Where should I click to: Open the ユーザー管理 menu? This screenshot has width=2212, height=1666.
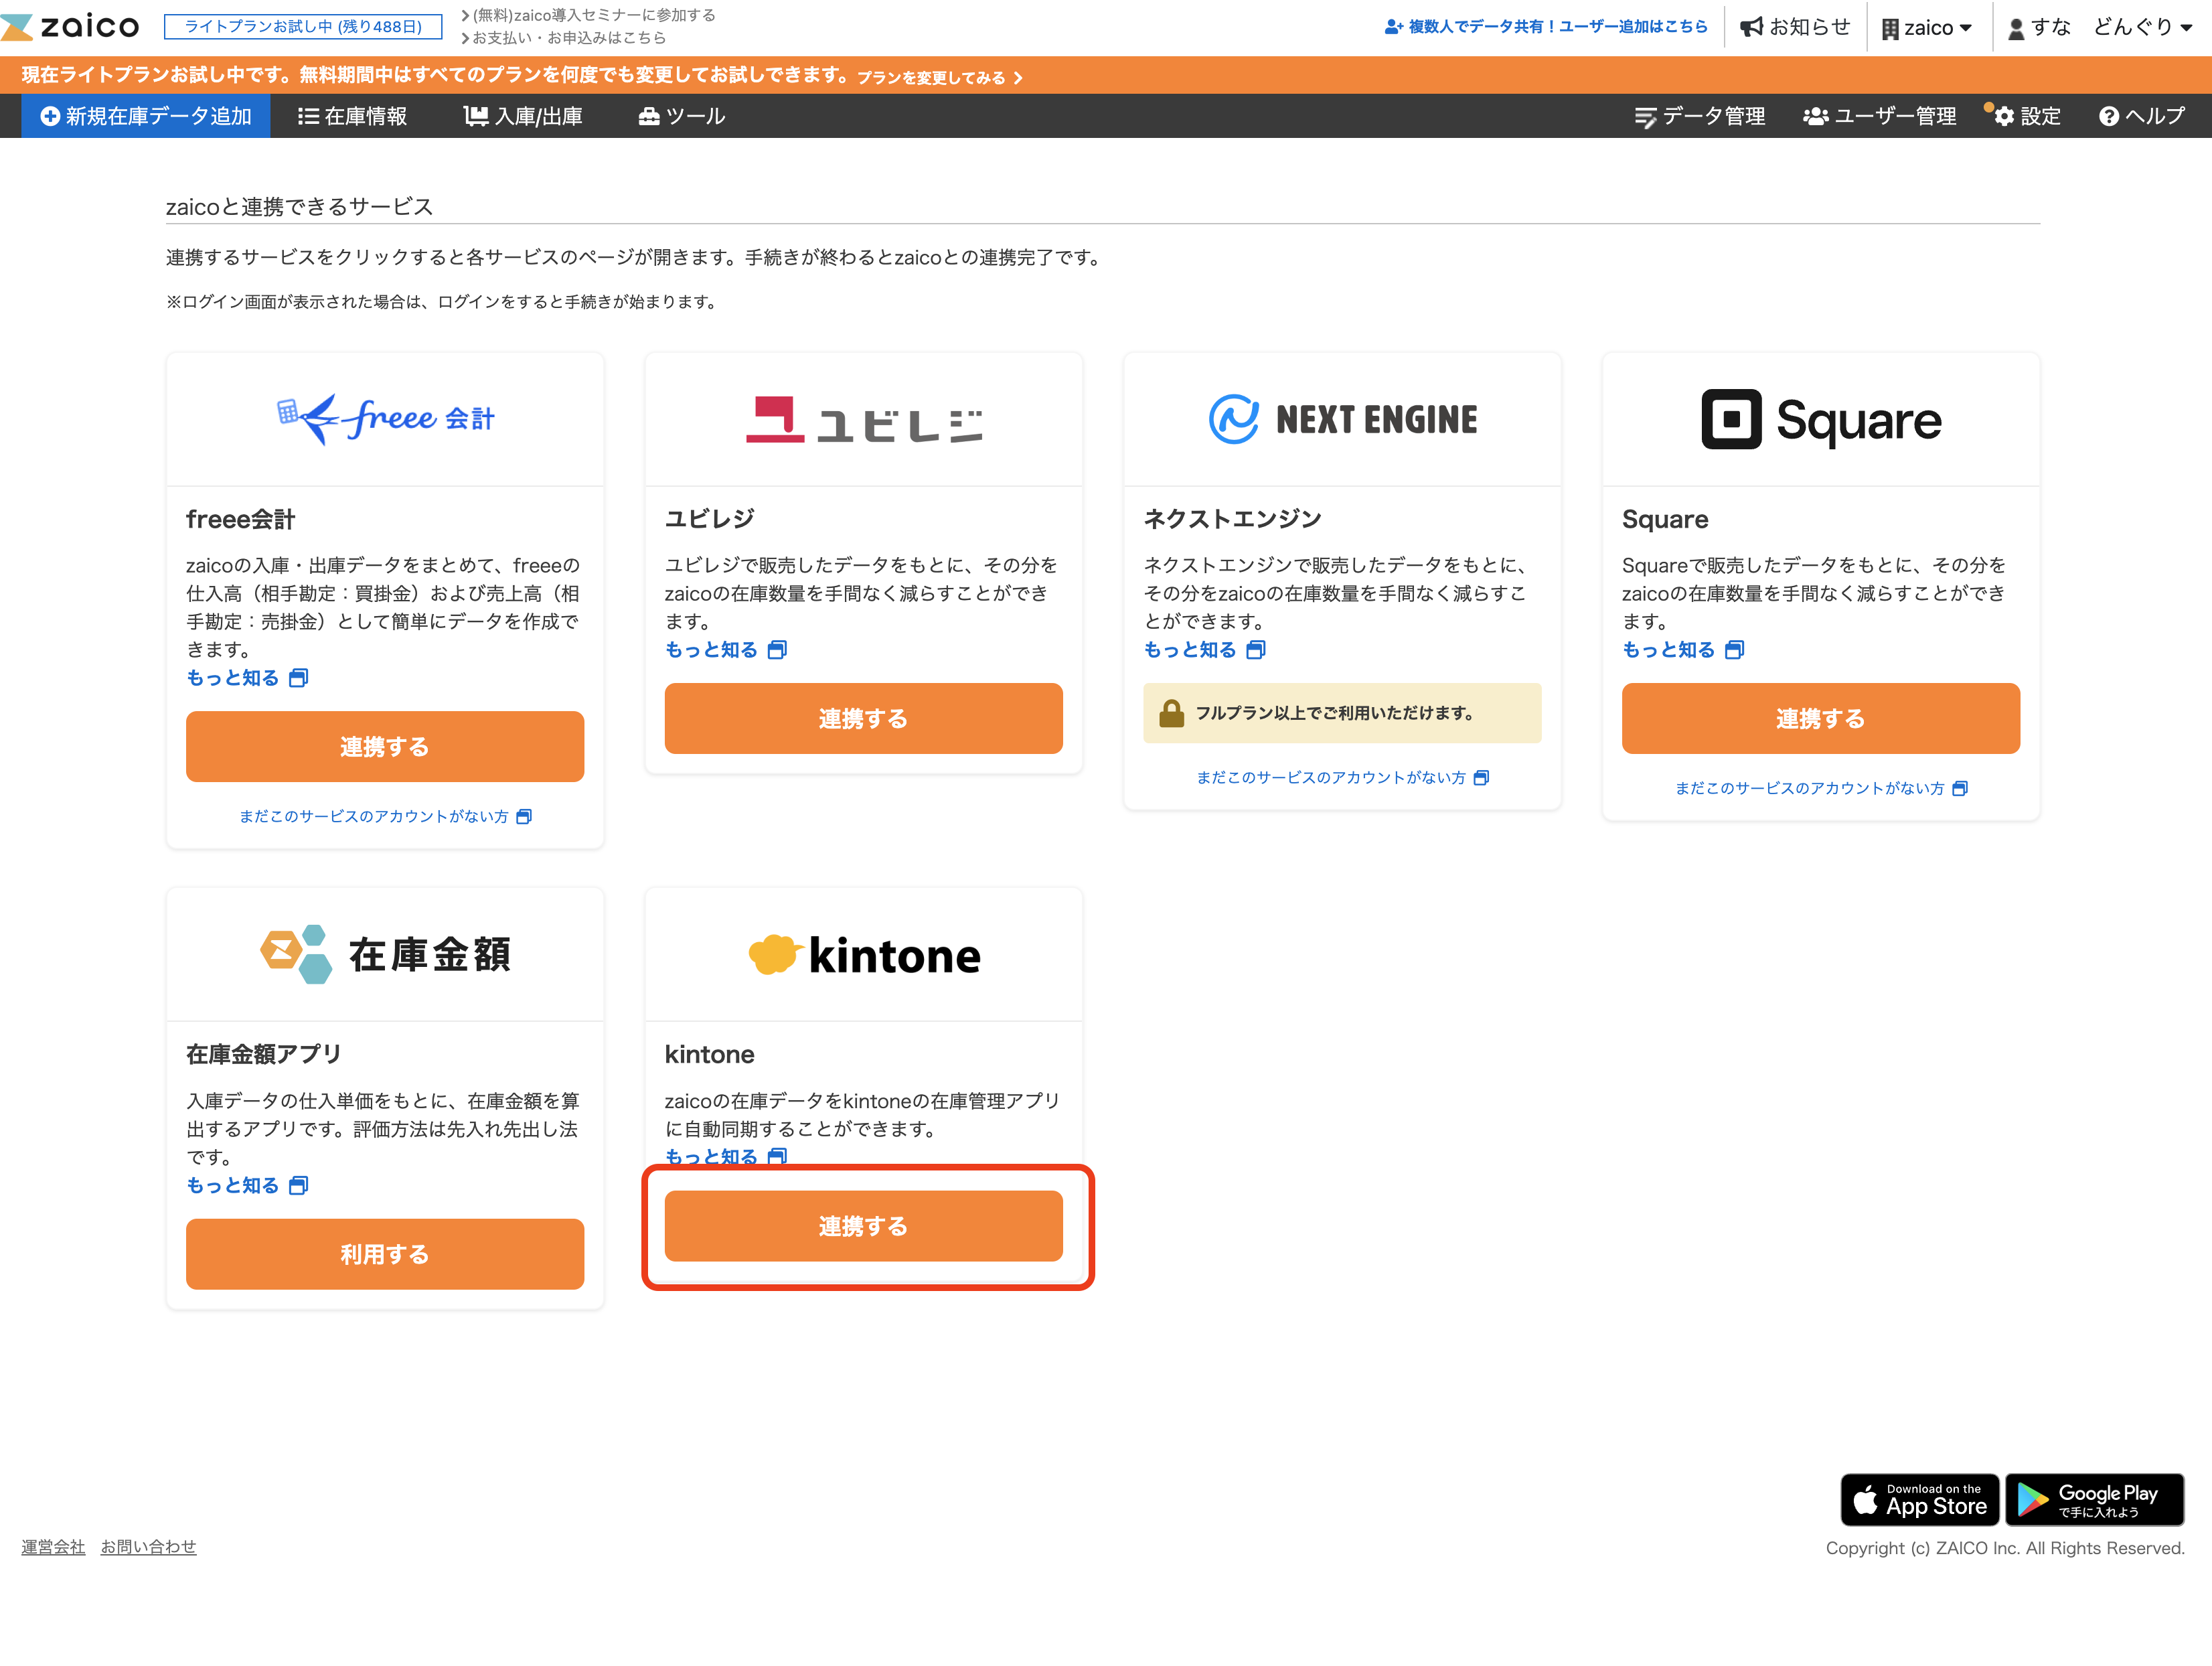pyautogui.click(x=1880, y=117)
